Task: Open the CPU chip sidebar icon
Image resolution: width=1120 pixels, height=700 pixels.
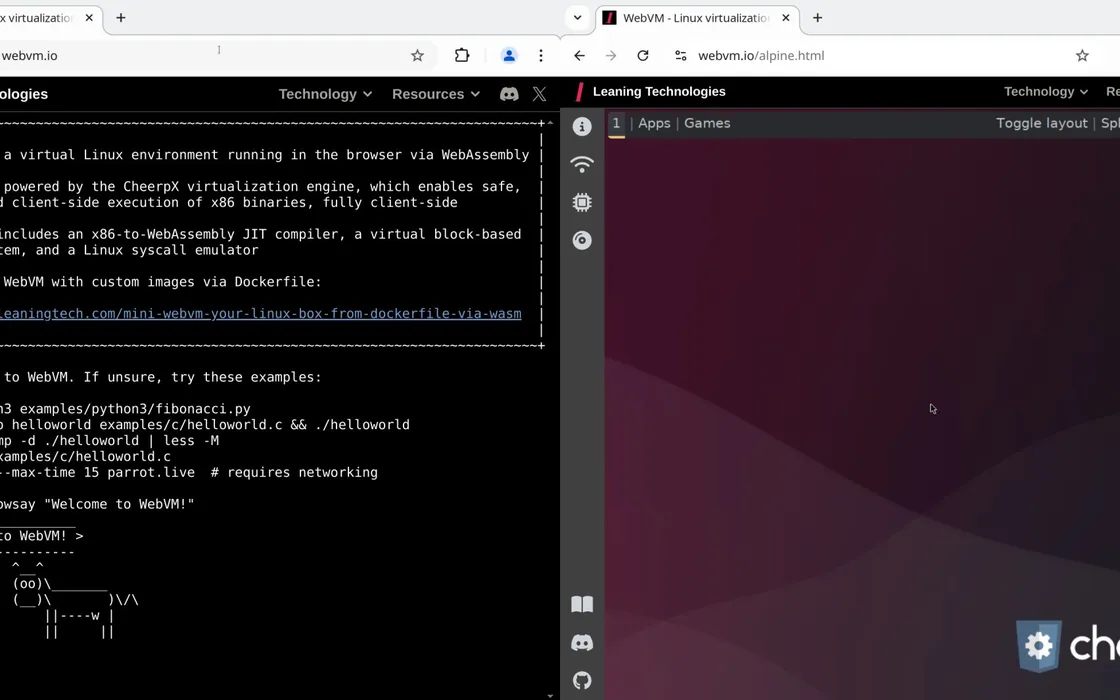Action: point(582,202)
